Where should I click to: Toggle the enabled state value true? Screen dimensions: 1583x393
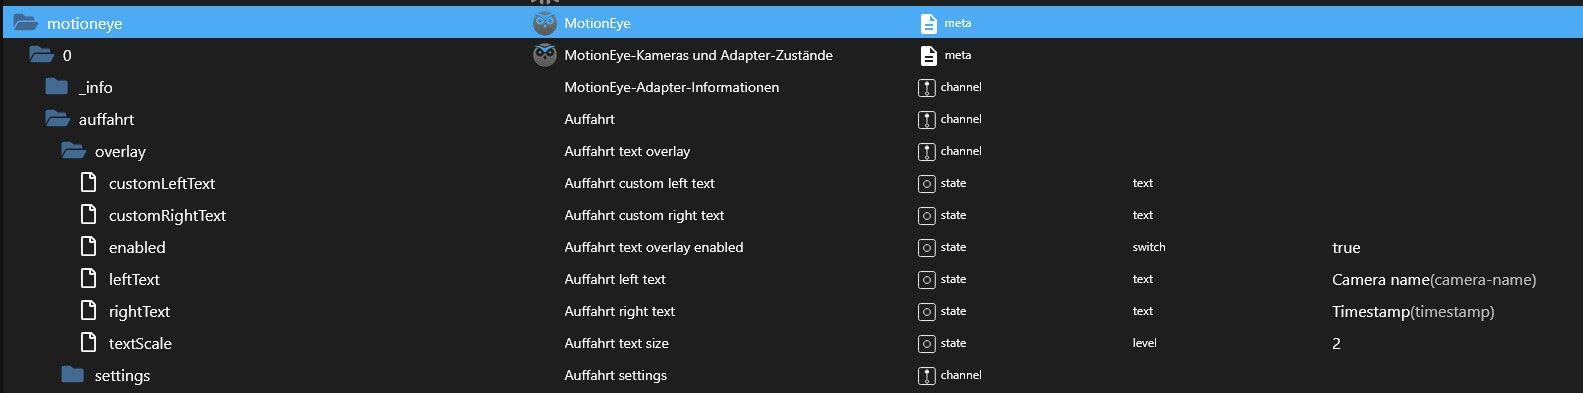(1346, 247)
